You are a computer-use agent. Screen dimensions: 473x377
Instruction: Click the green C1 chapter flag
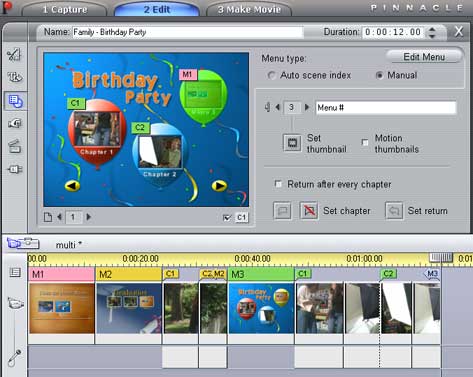pos(303,274)
